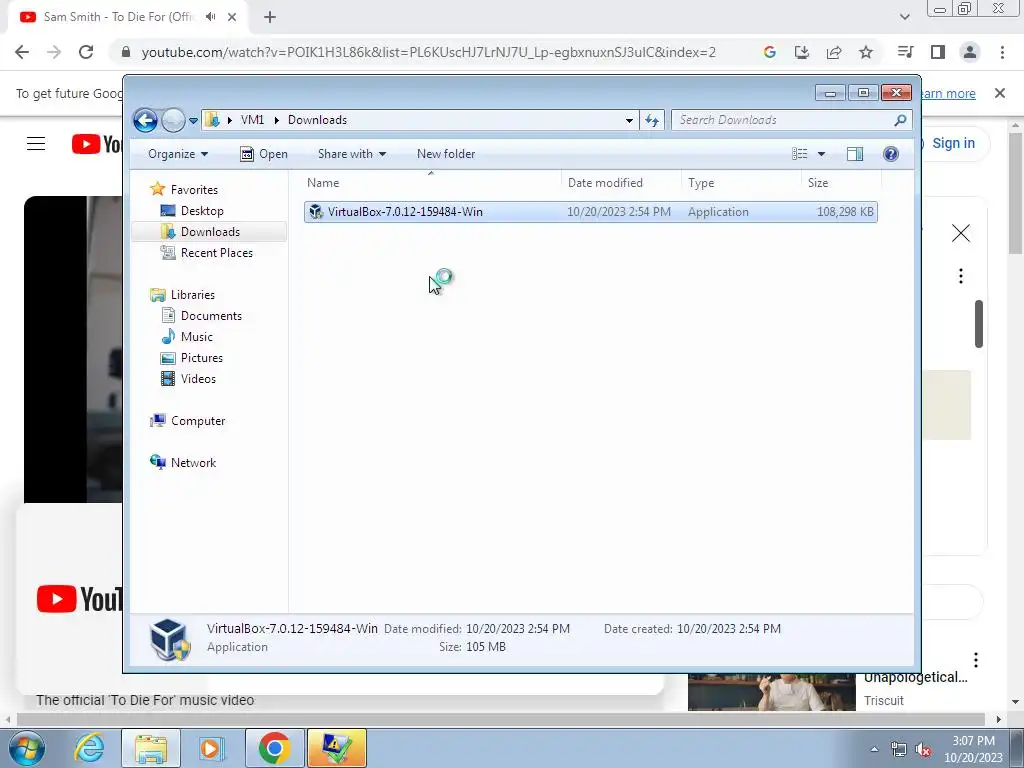
Task: Click the search magnifier icon in Explorer
Action: pyautogui.click(x=901, y=120)
